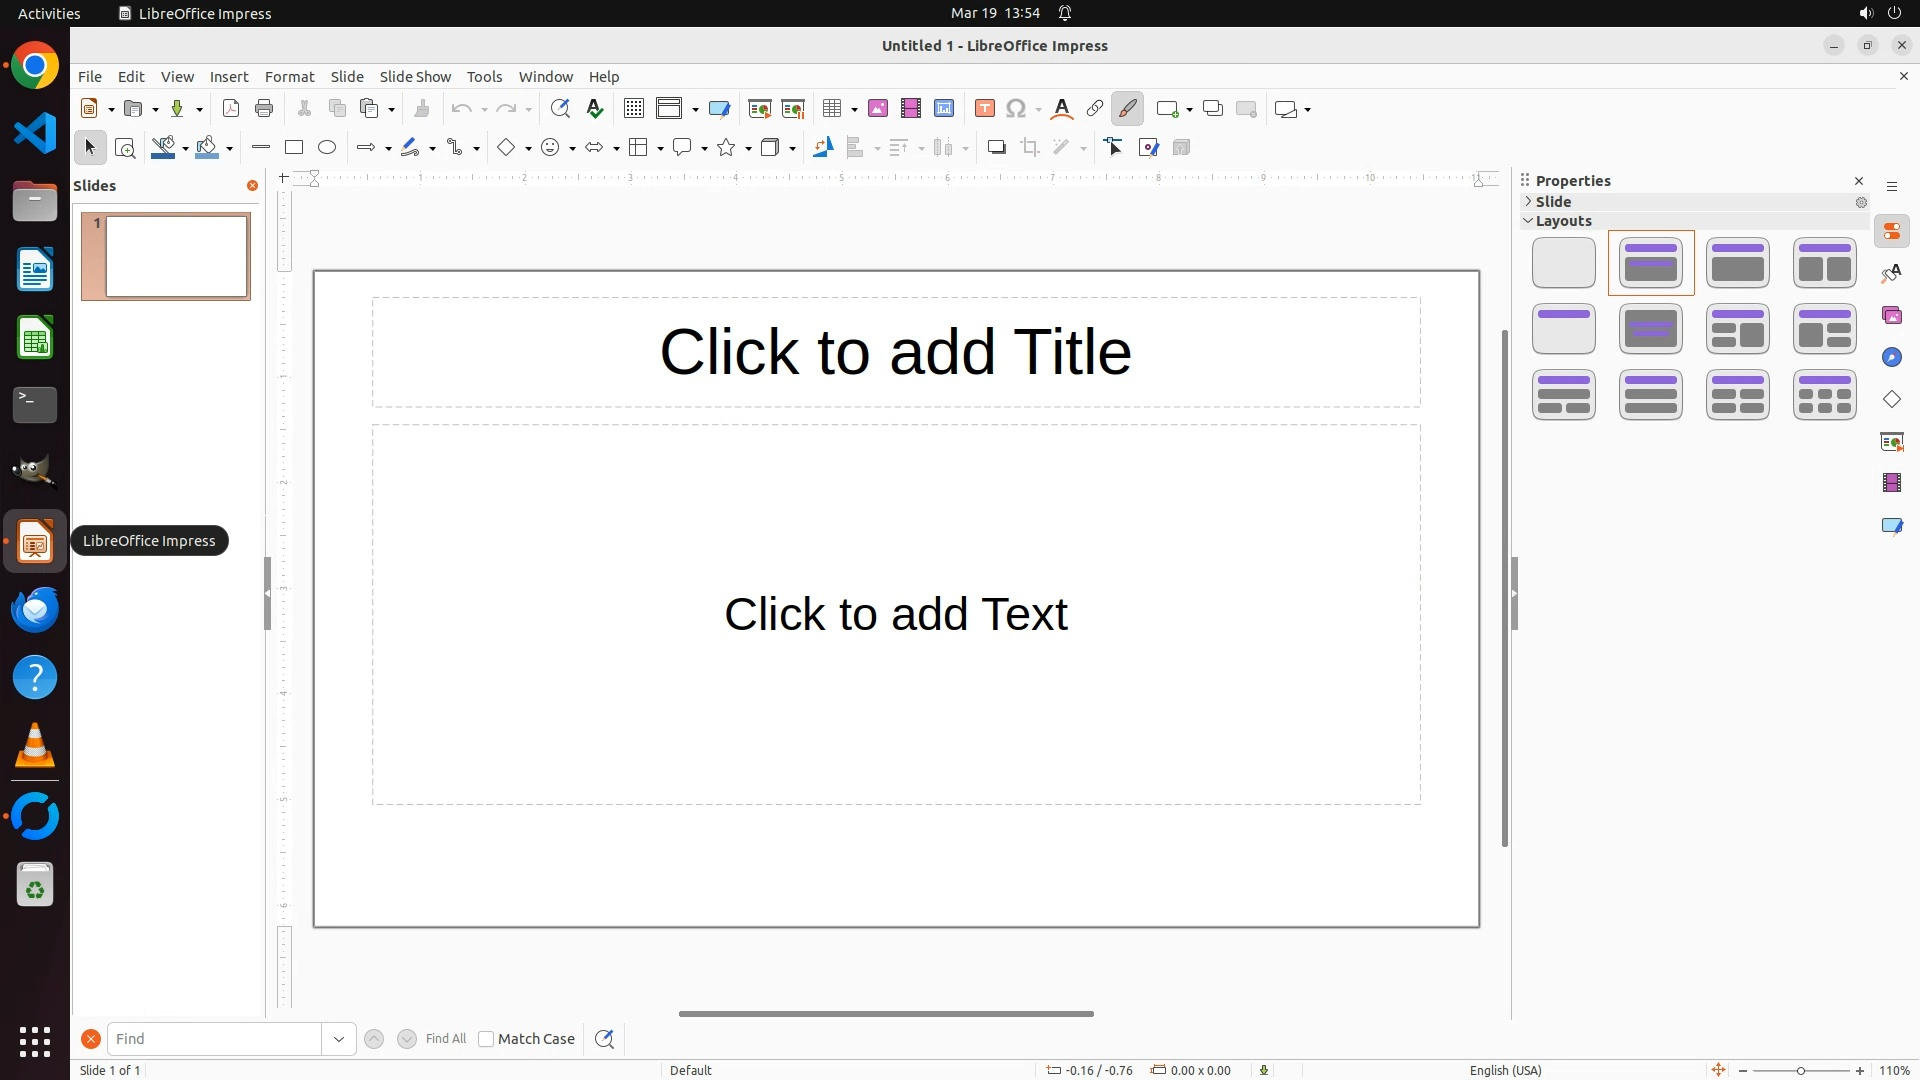The width and height of the screenshot is (1920, 1080).
Task: Open the Find history dropdown arrow
Action: point(339,1039)
